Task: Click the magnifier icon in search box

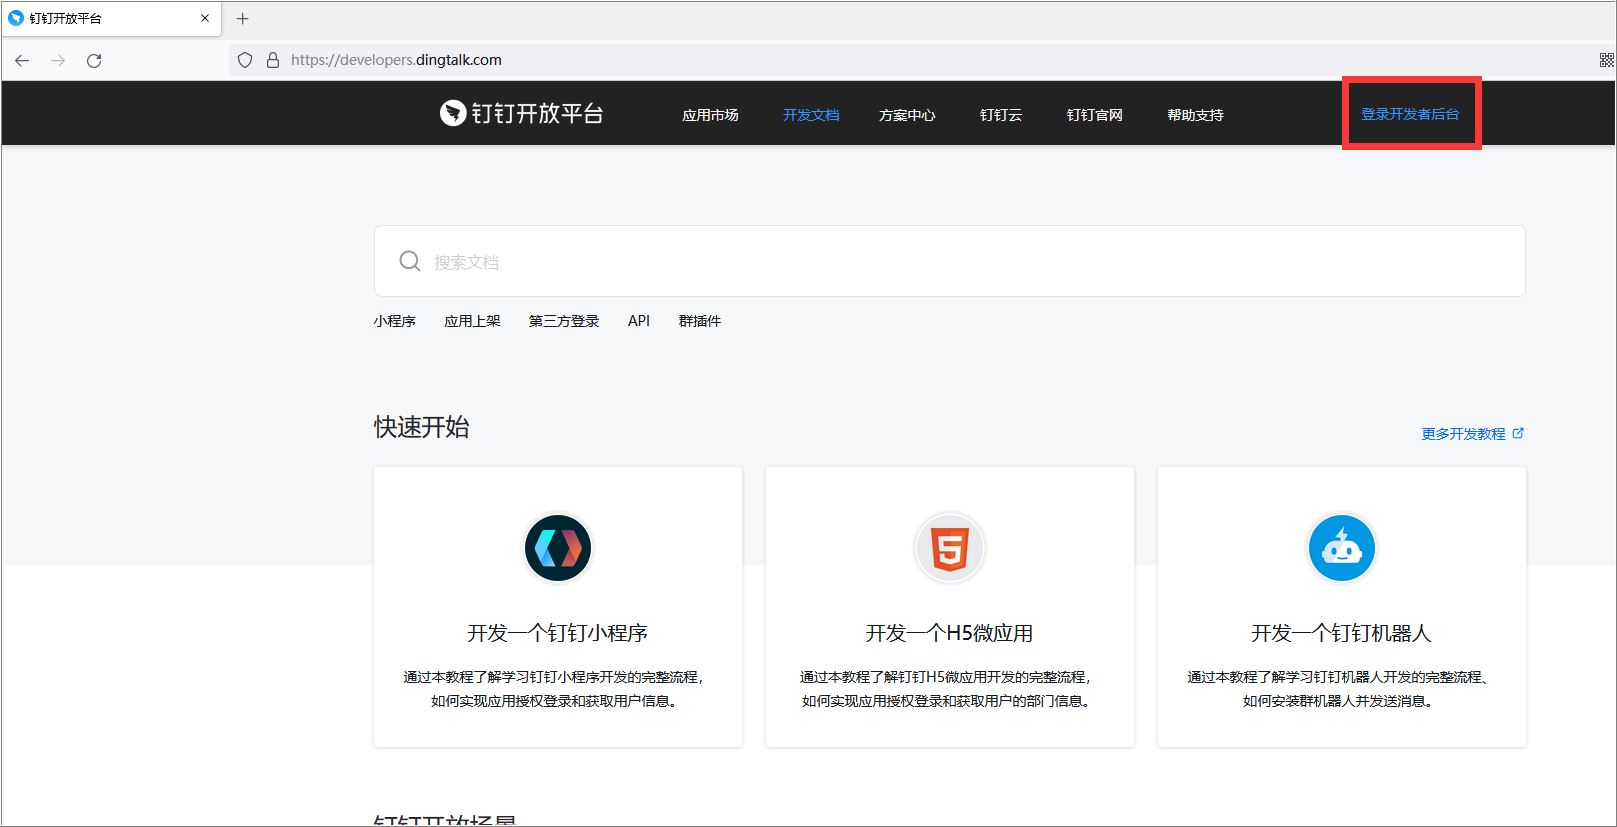Action: [410, 261]
